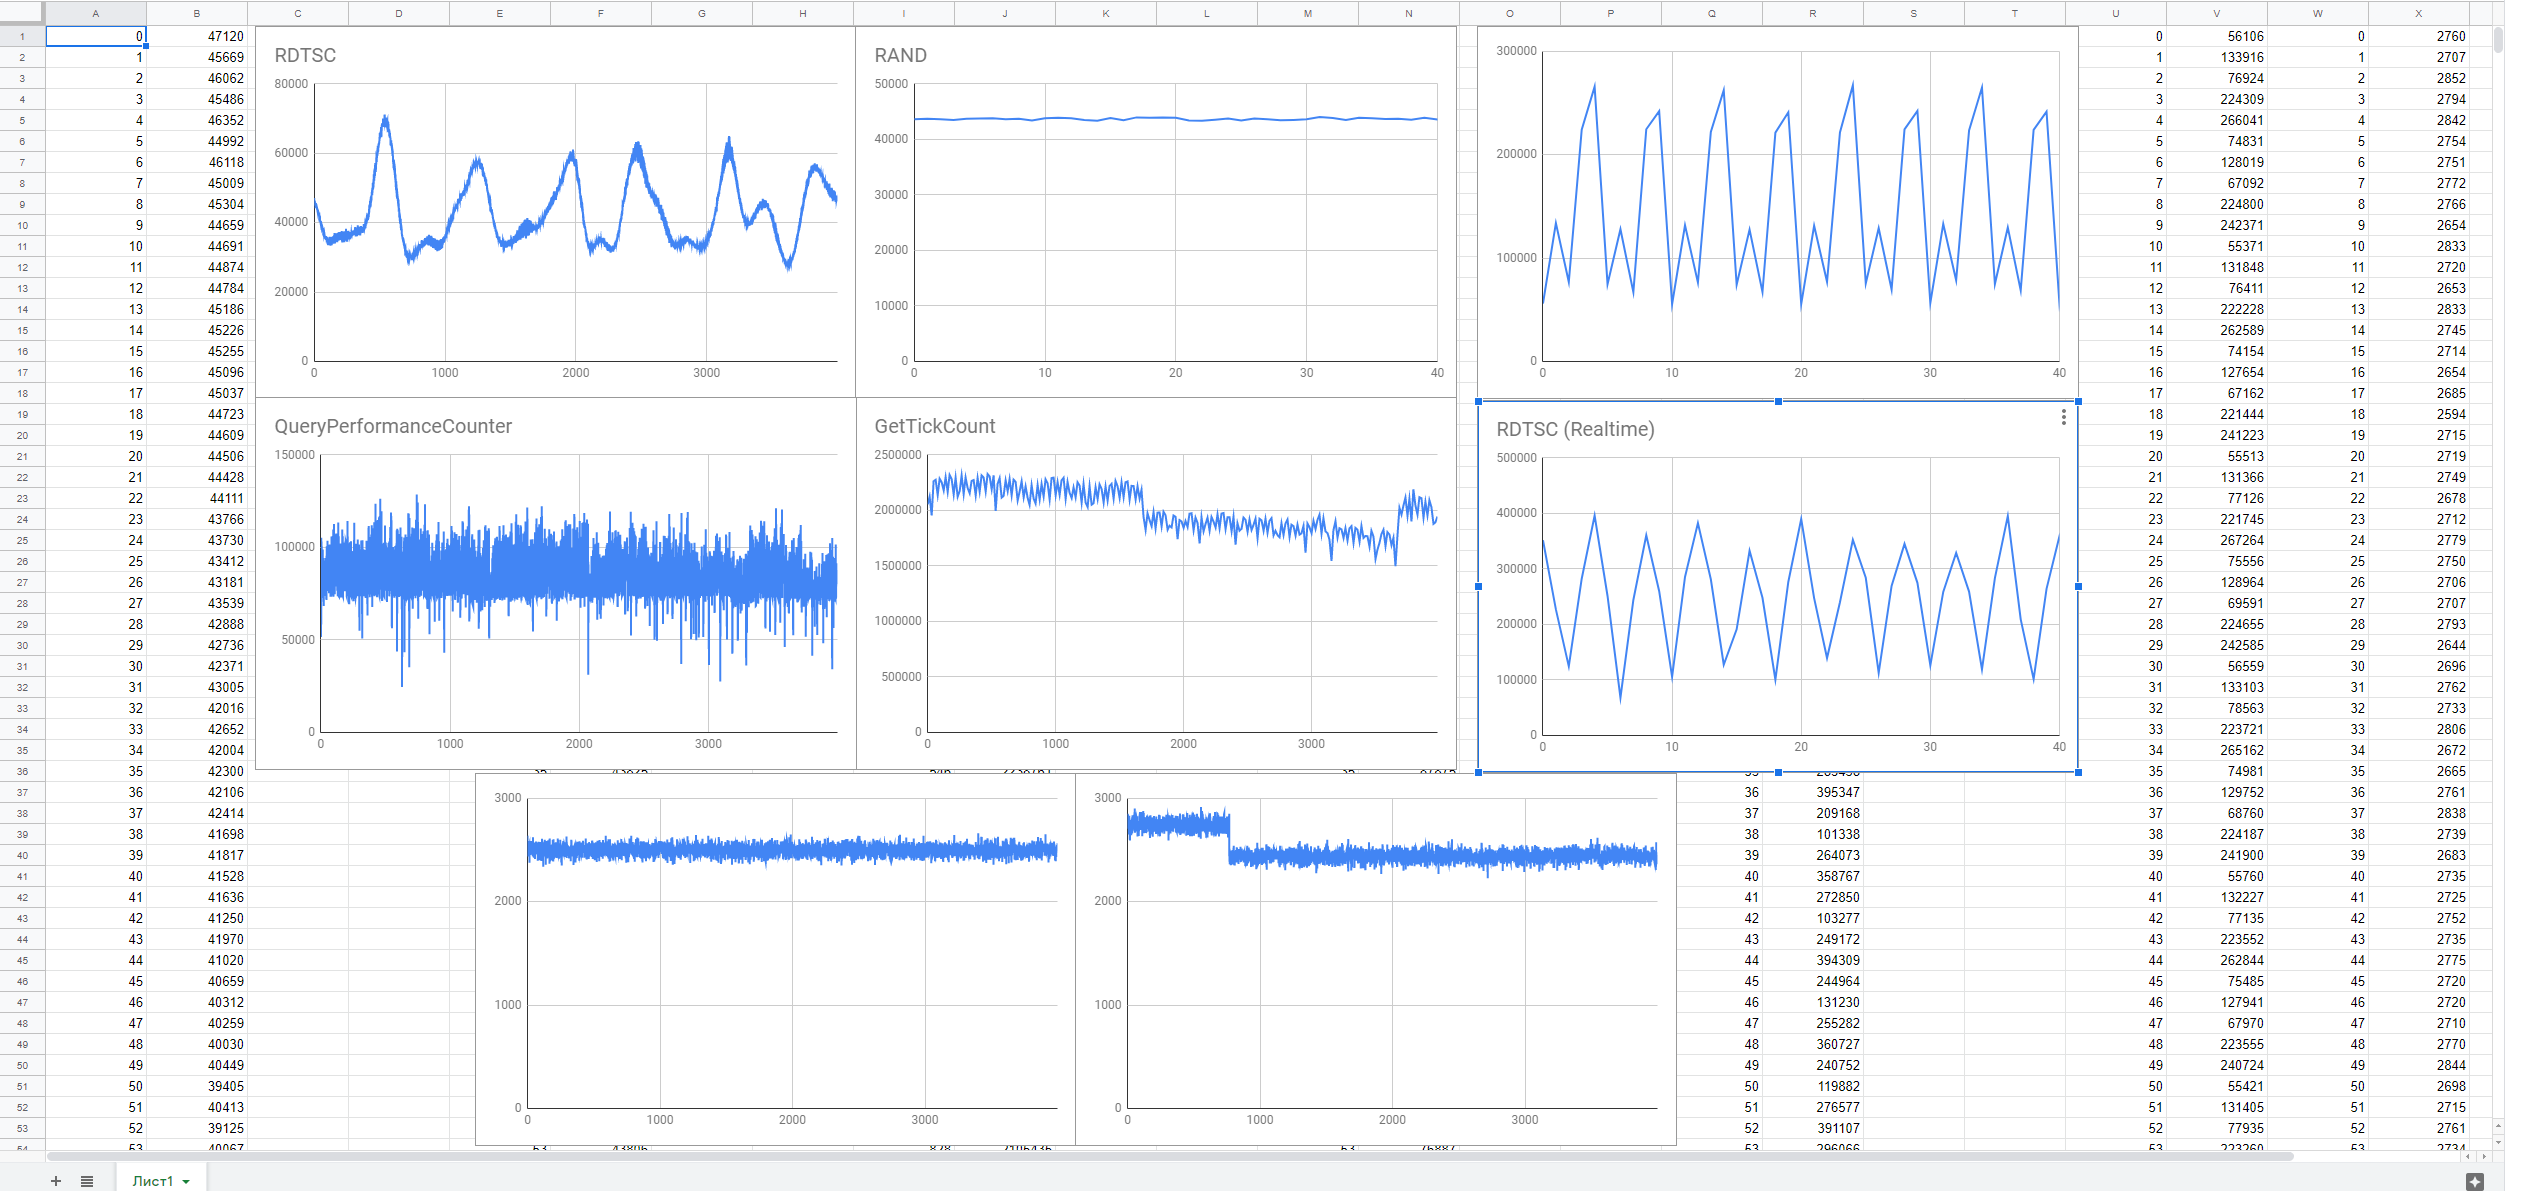Viewport: 2523px width, 1191px height.
Task: Click the scroll up arrow
Action: pyautogui.click(x=2498, y=1127)
